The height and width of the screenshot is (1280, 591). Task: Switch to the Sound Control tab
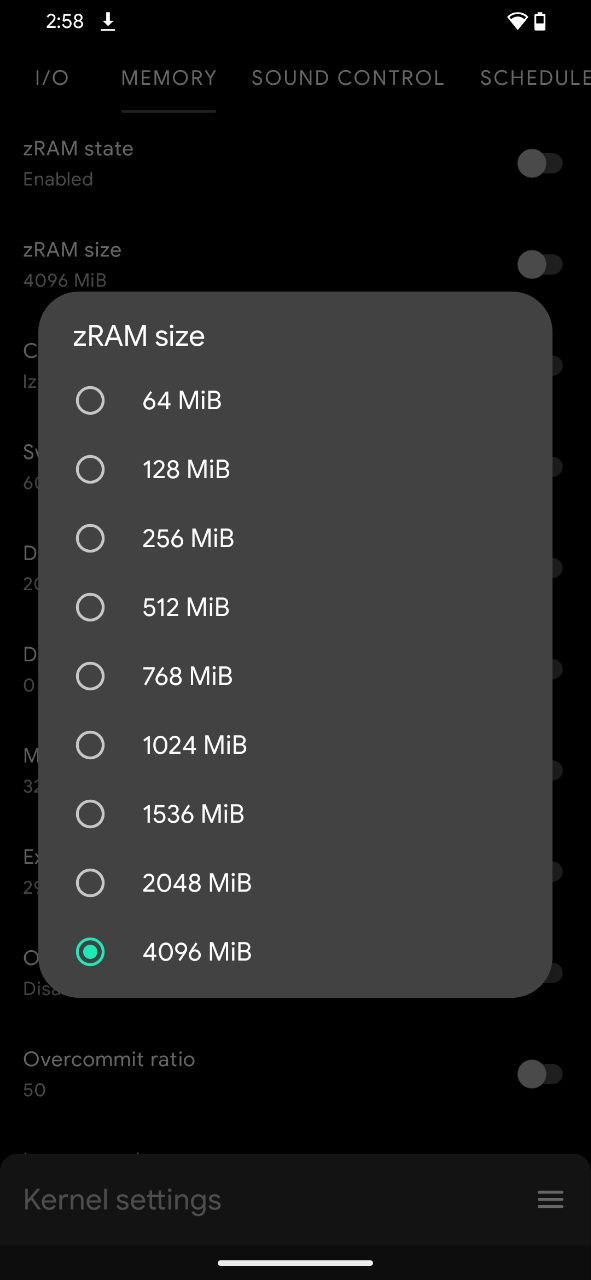pyautogui.click(x=348, y=78)
